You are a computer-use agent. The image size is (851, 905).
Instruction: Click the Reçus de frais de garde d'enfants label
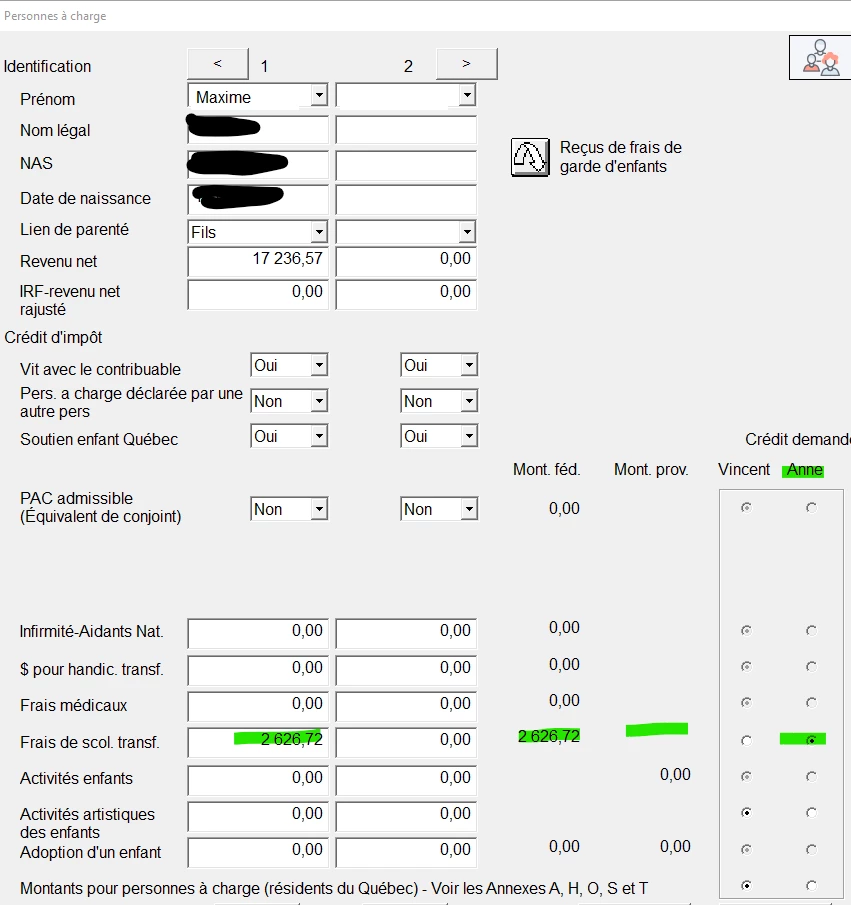(621, 157)
